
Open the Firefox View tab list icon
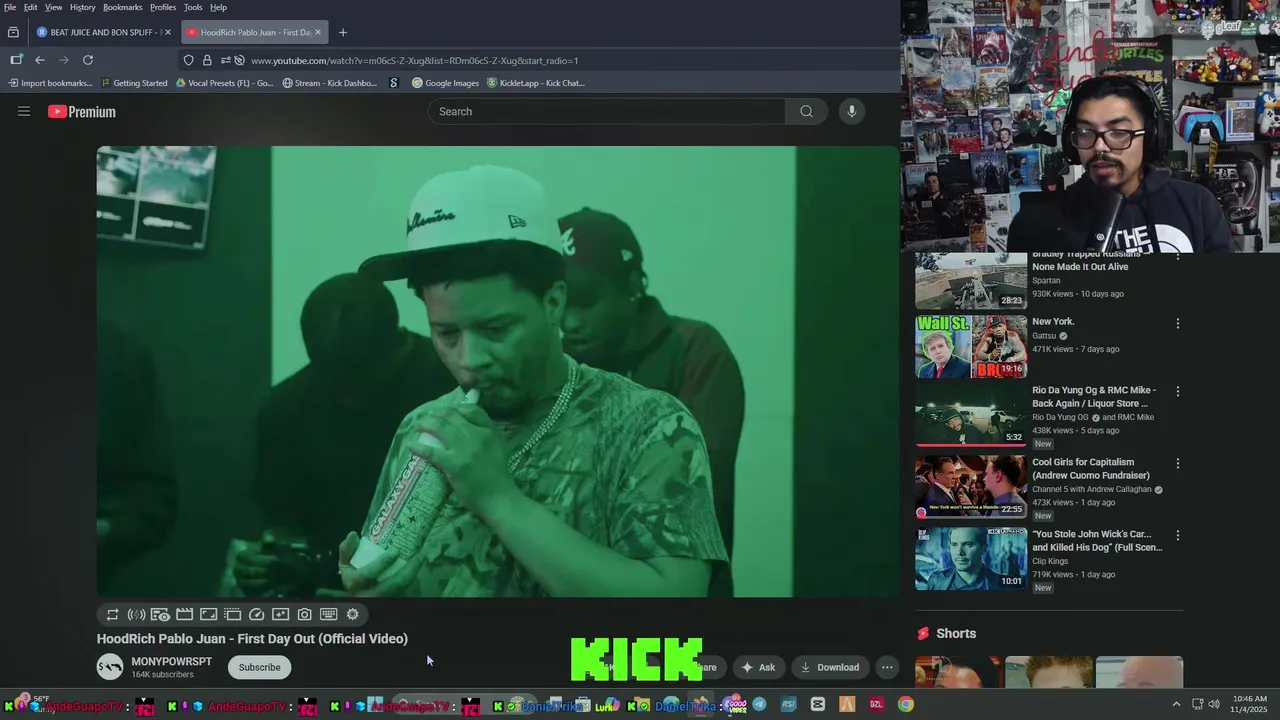click(x=13, y=32)
